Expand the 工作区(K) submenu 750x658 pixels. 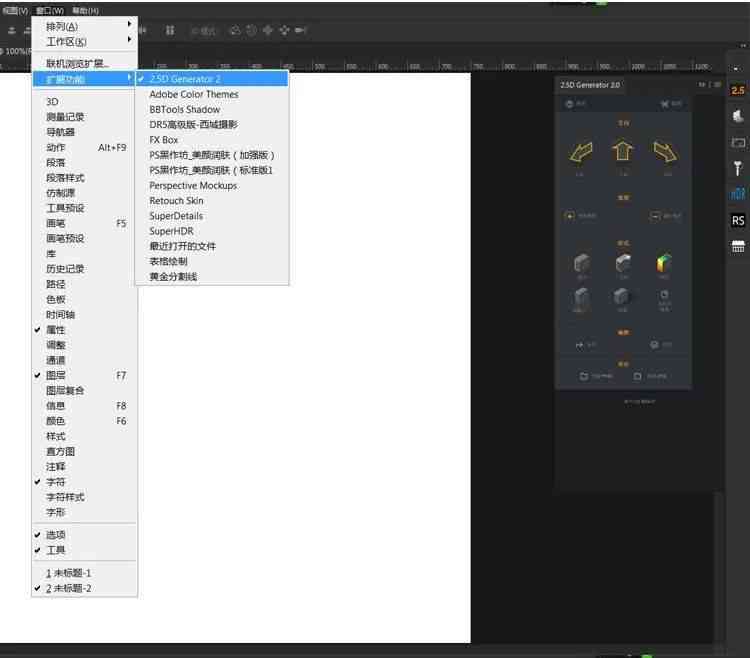click(x=84, y=42)
